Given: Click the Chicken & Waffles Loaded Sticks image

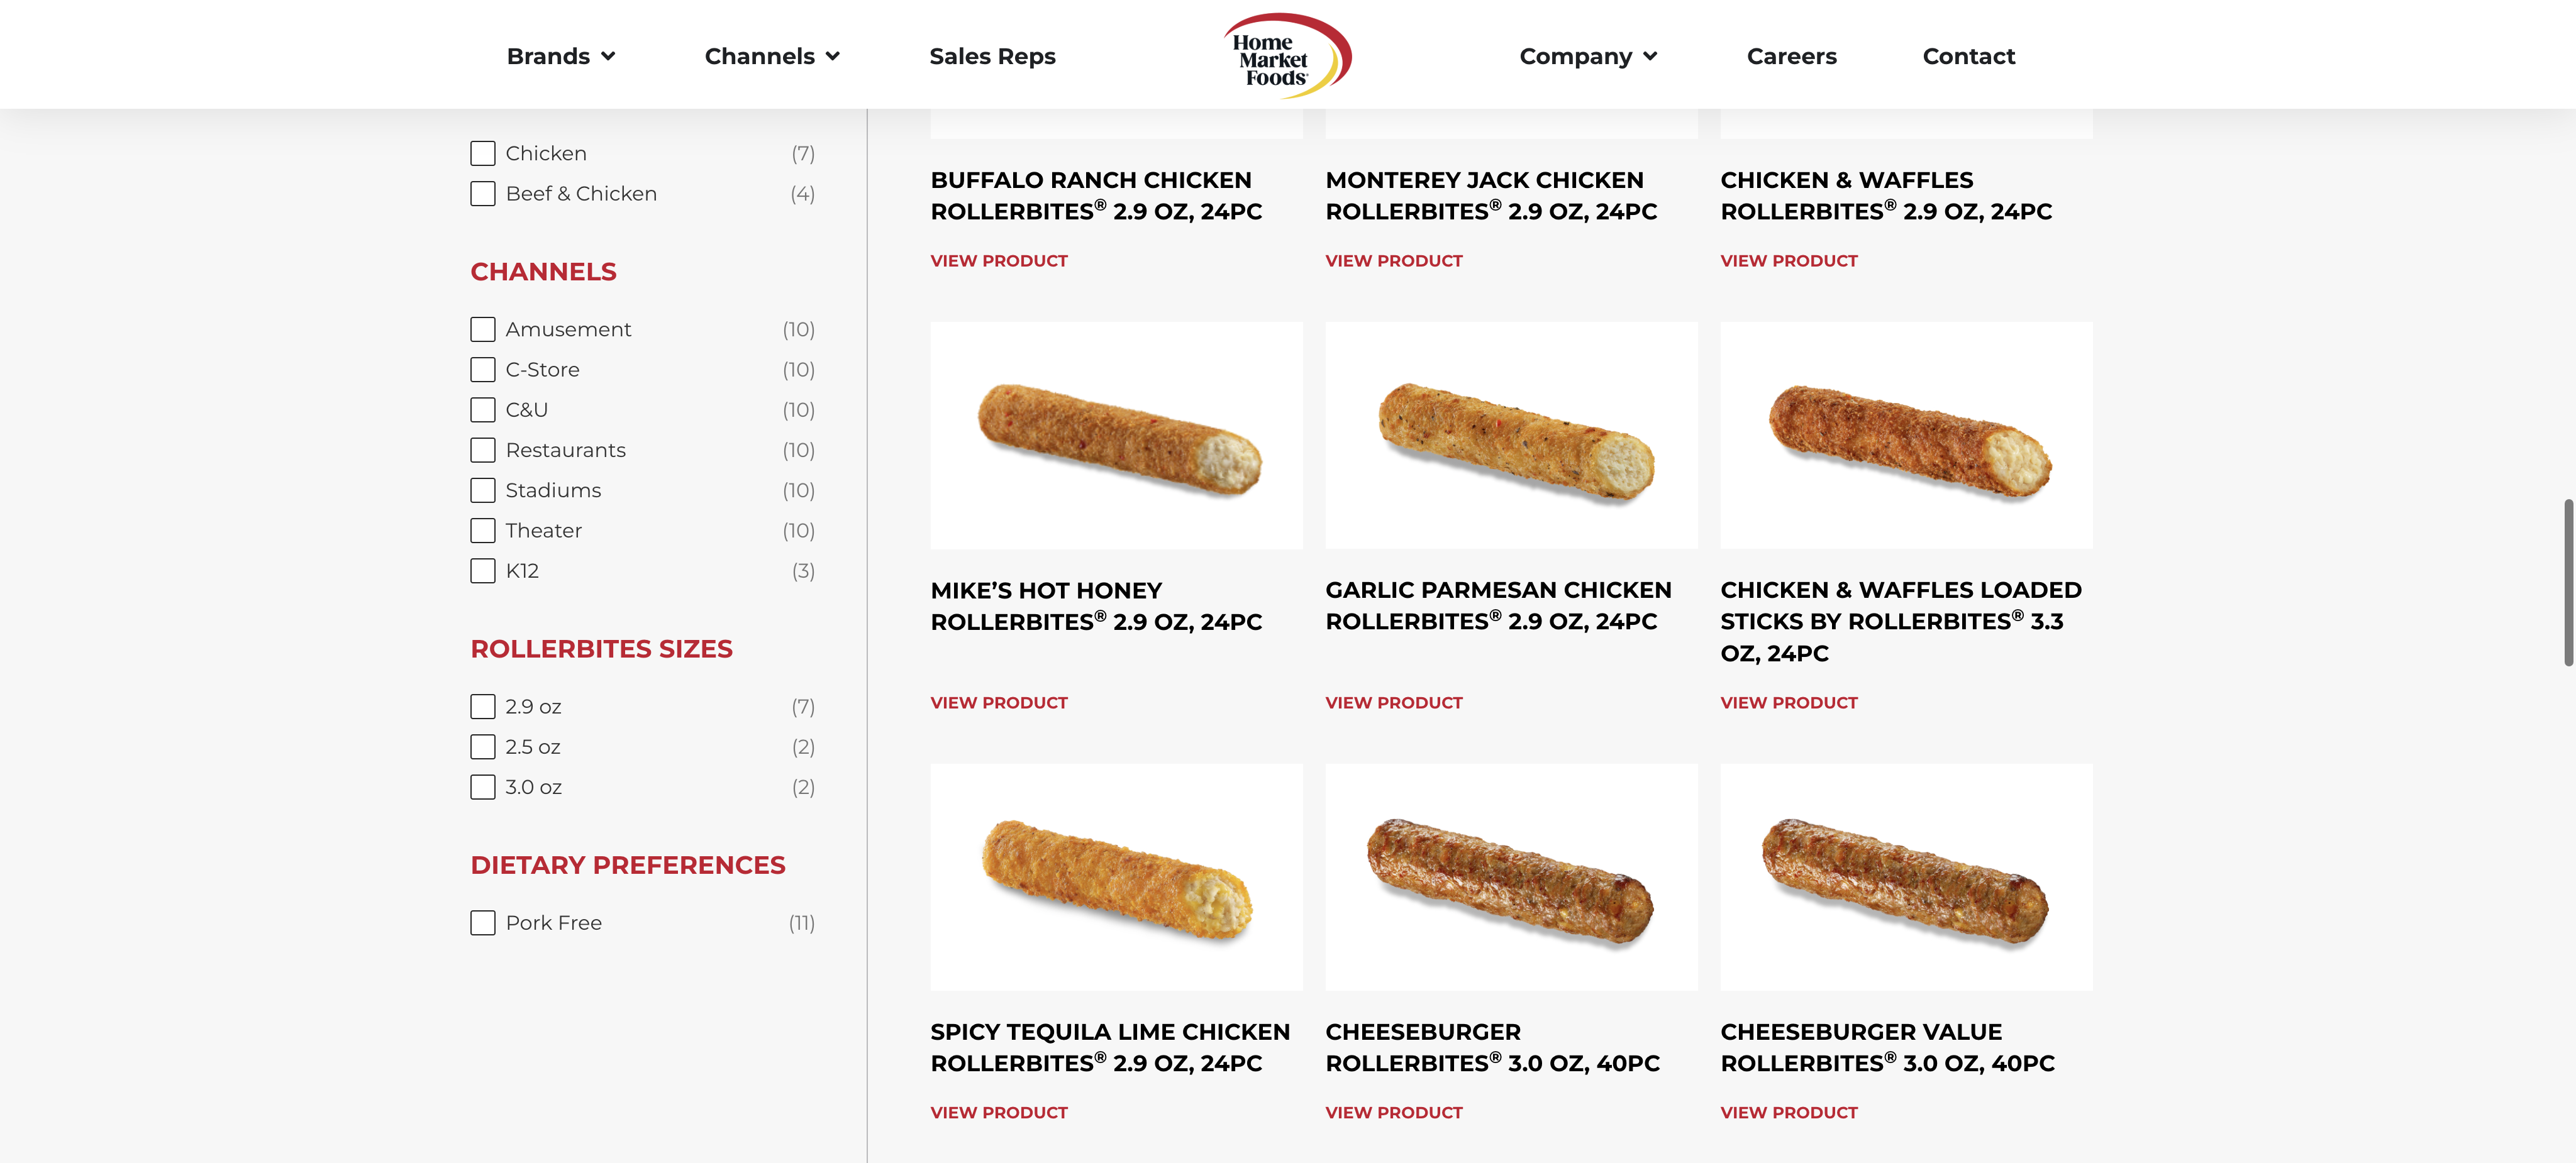Looking at the screenshot, I should 1905,435.
